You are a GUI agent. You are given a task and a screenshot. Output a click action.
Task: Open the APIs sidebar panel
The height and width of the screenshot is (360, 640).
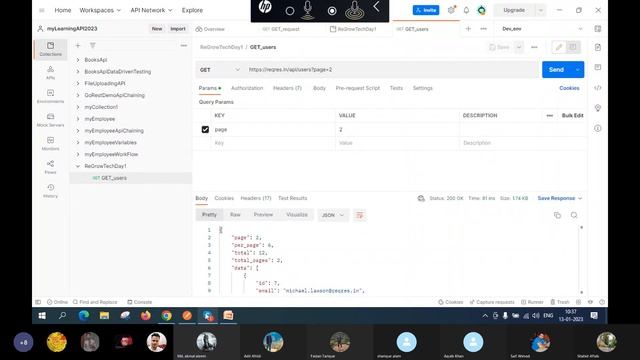coord(50,73)
